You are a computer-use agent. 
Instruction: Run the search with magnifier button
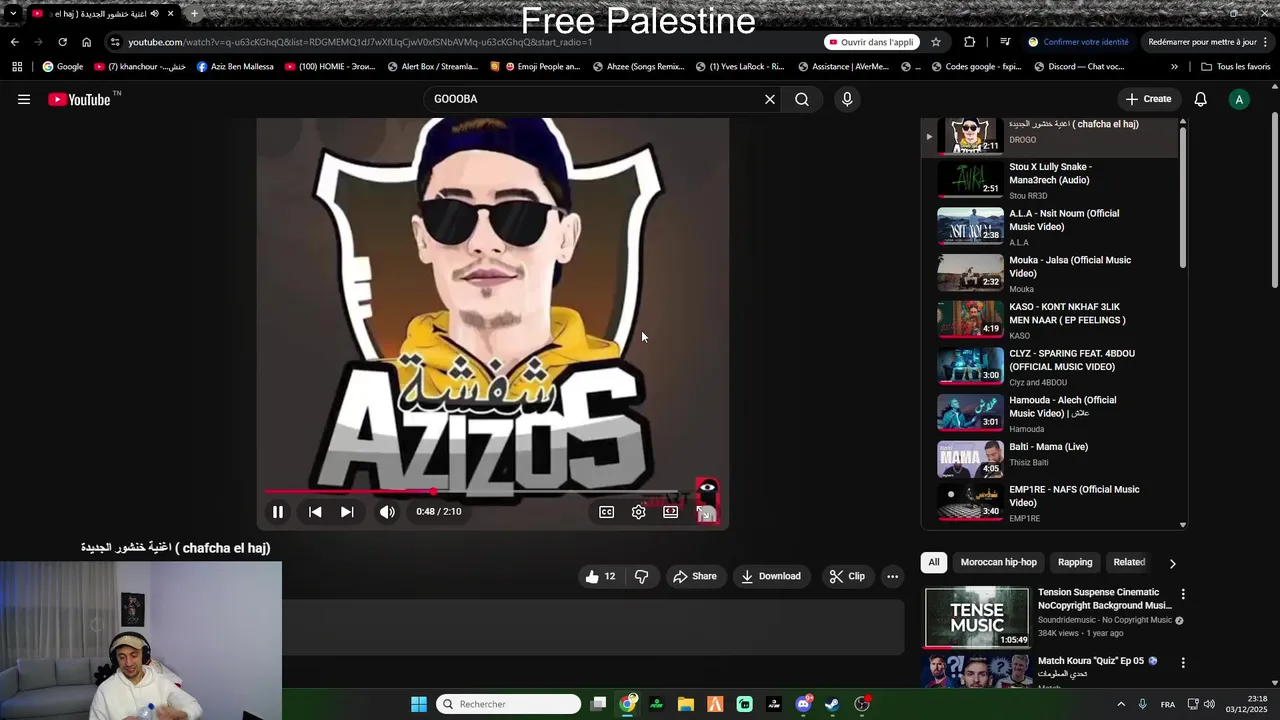[x=802, y=99]
